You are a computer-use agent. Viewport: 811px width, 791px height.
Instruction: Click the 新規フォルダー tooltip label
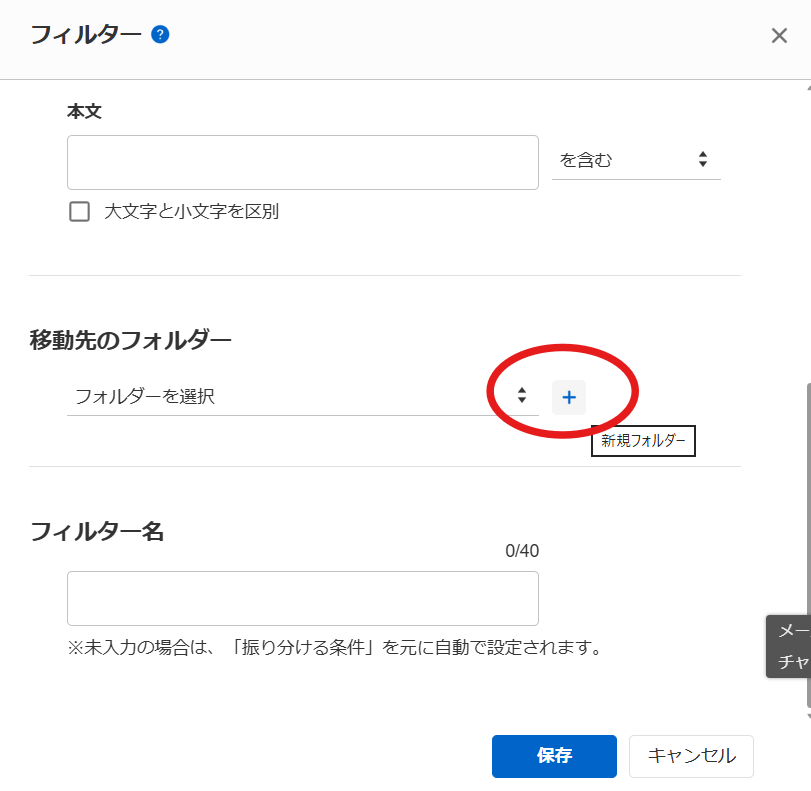(x=643, y=441)
